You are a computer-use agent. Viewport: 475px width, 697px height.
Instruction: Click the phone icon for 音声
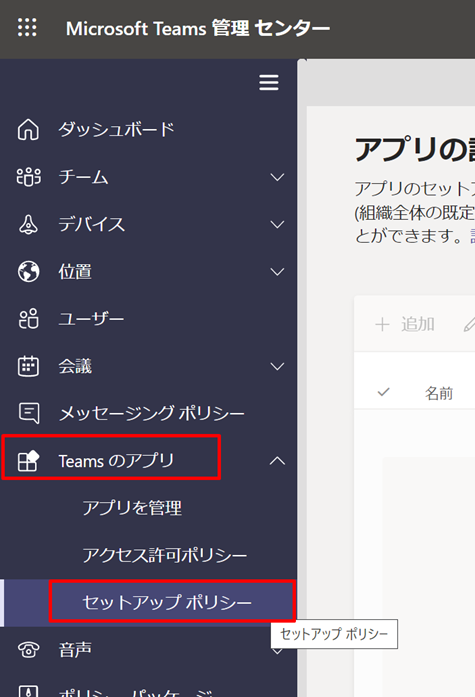tap(28, 650)
